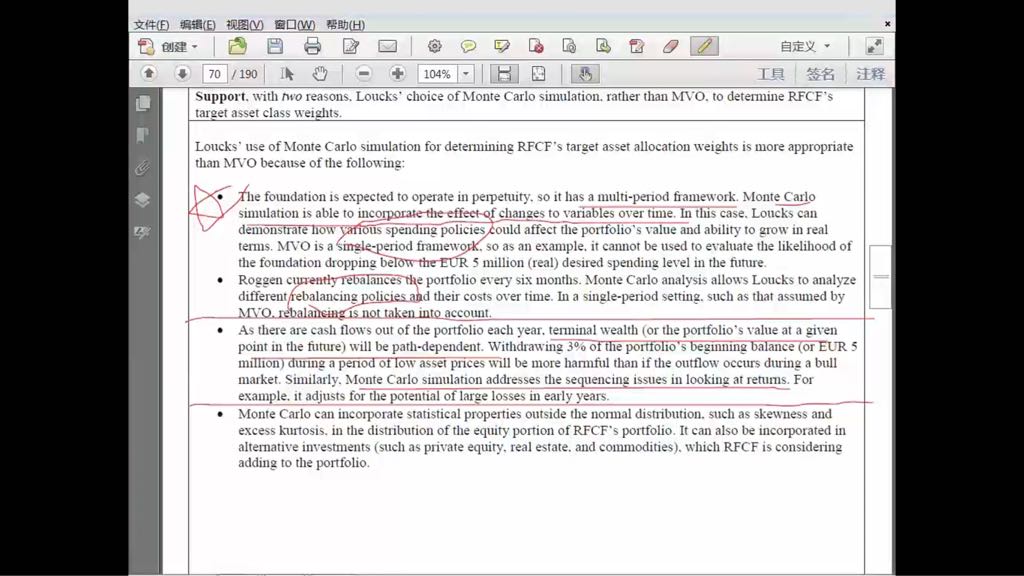Click the page number input field
The image size is (1024, 576).
(x=214, y=74)
